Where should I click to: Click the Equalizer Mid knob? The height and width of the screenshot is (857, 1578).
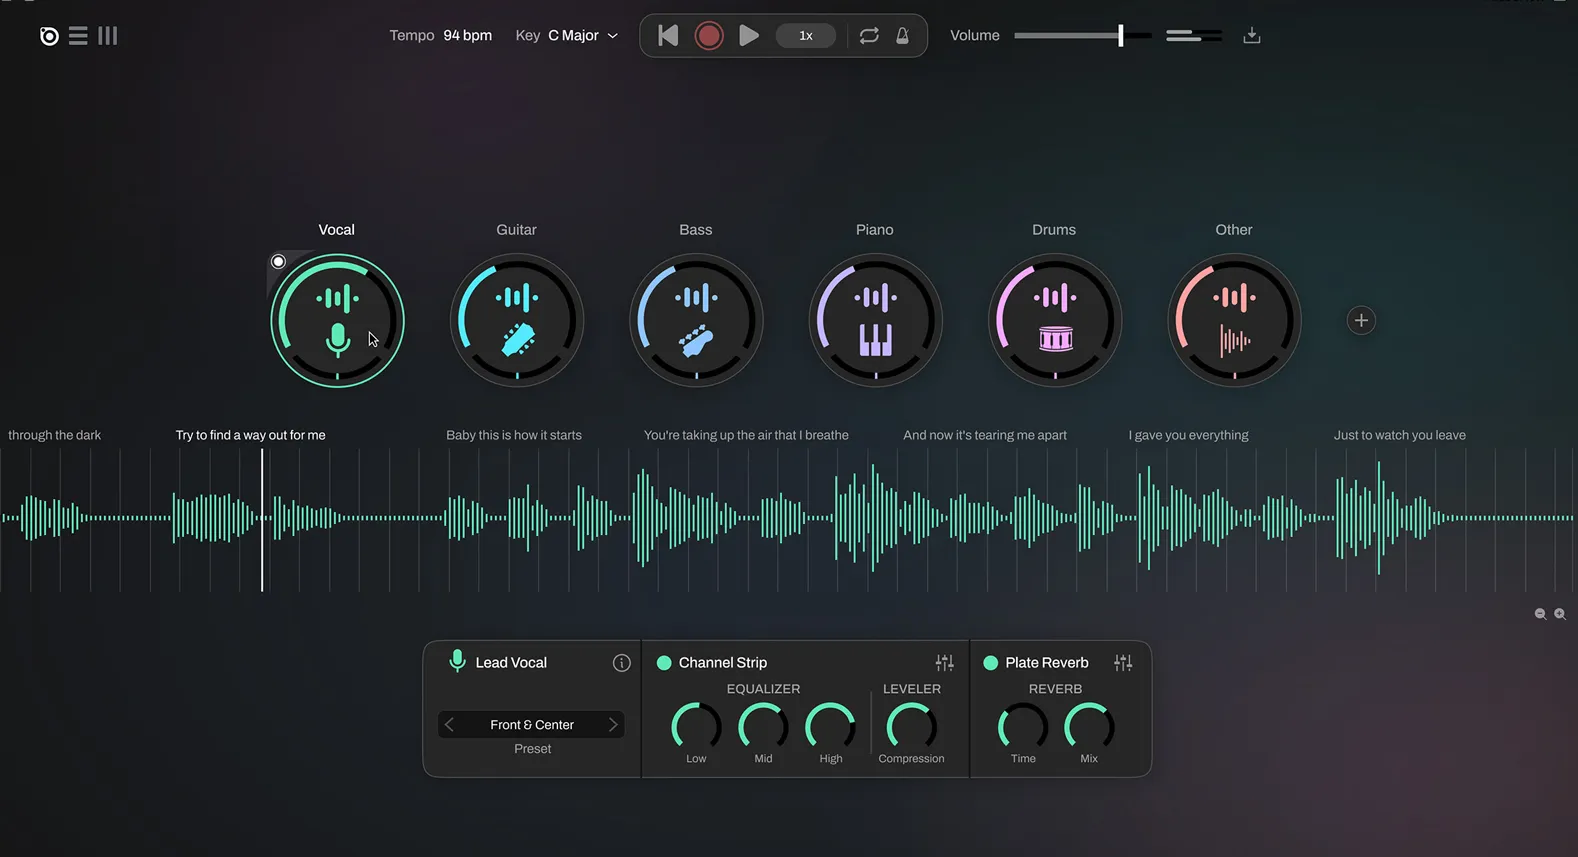763,727
